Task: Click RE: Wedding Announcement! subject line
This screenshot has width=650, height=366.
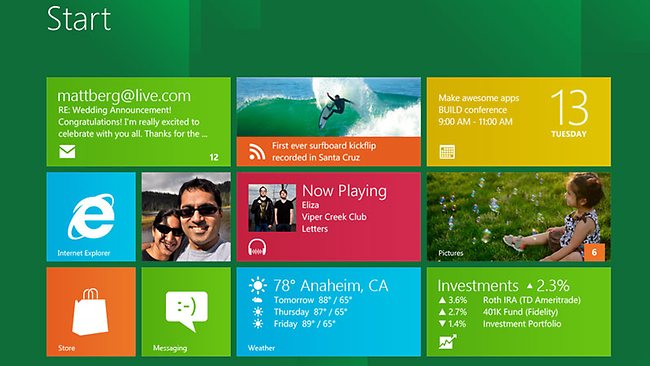Action: point(114,110)
